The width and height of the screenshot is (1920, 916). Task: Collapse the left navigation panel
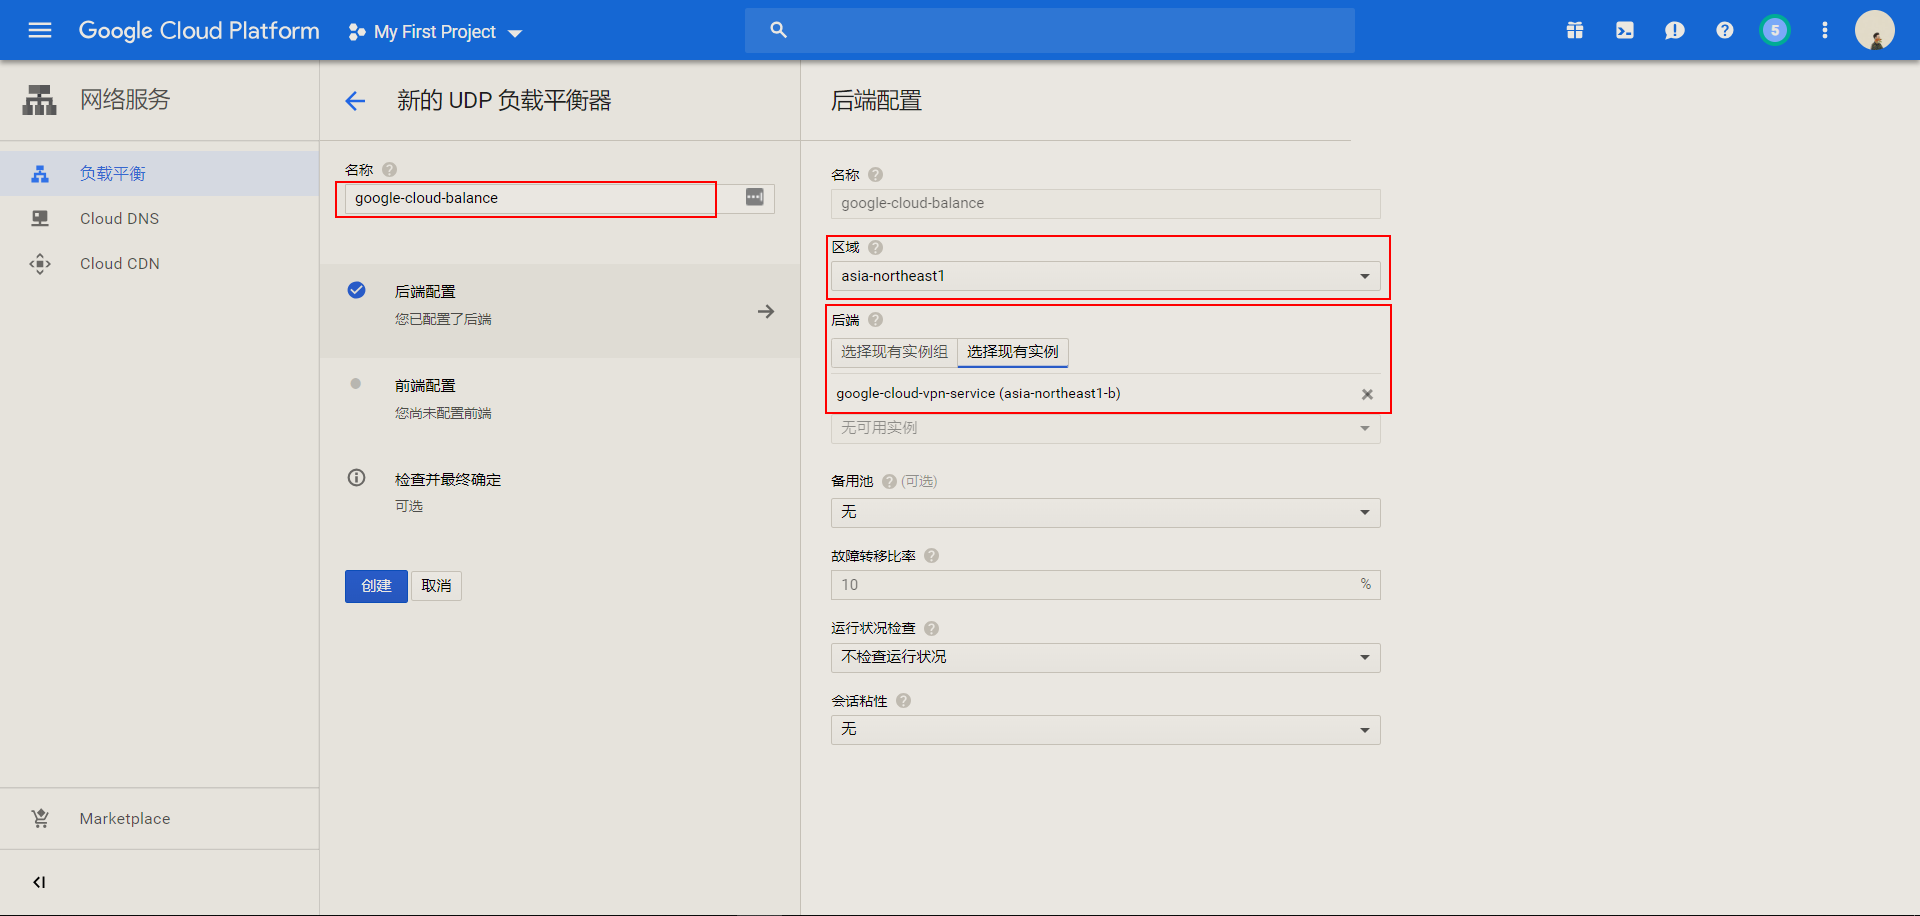coord(39,882)
